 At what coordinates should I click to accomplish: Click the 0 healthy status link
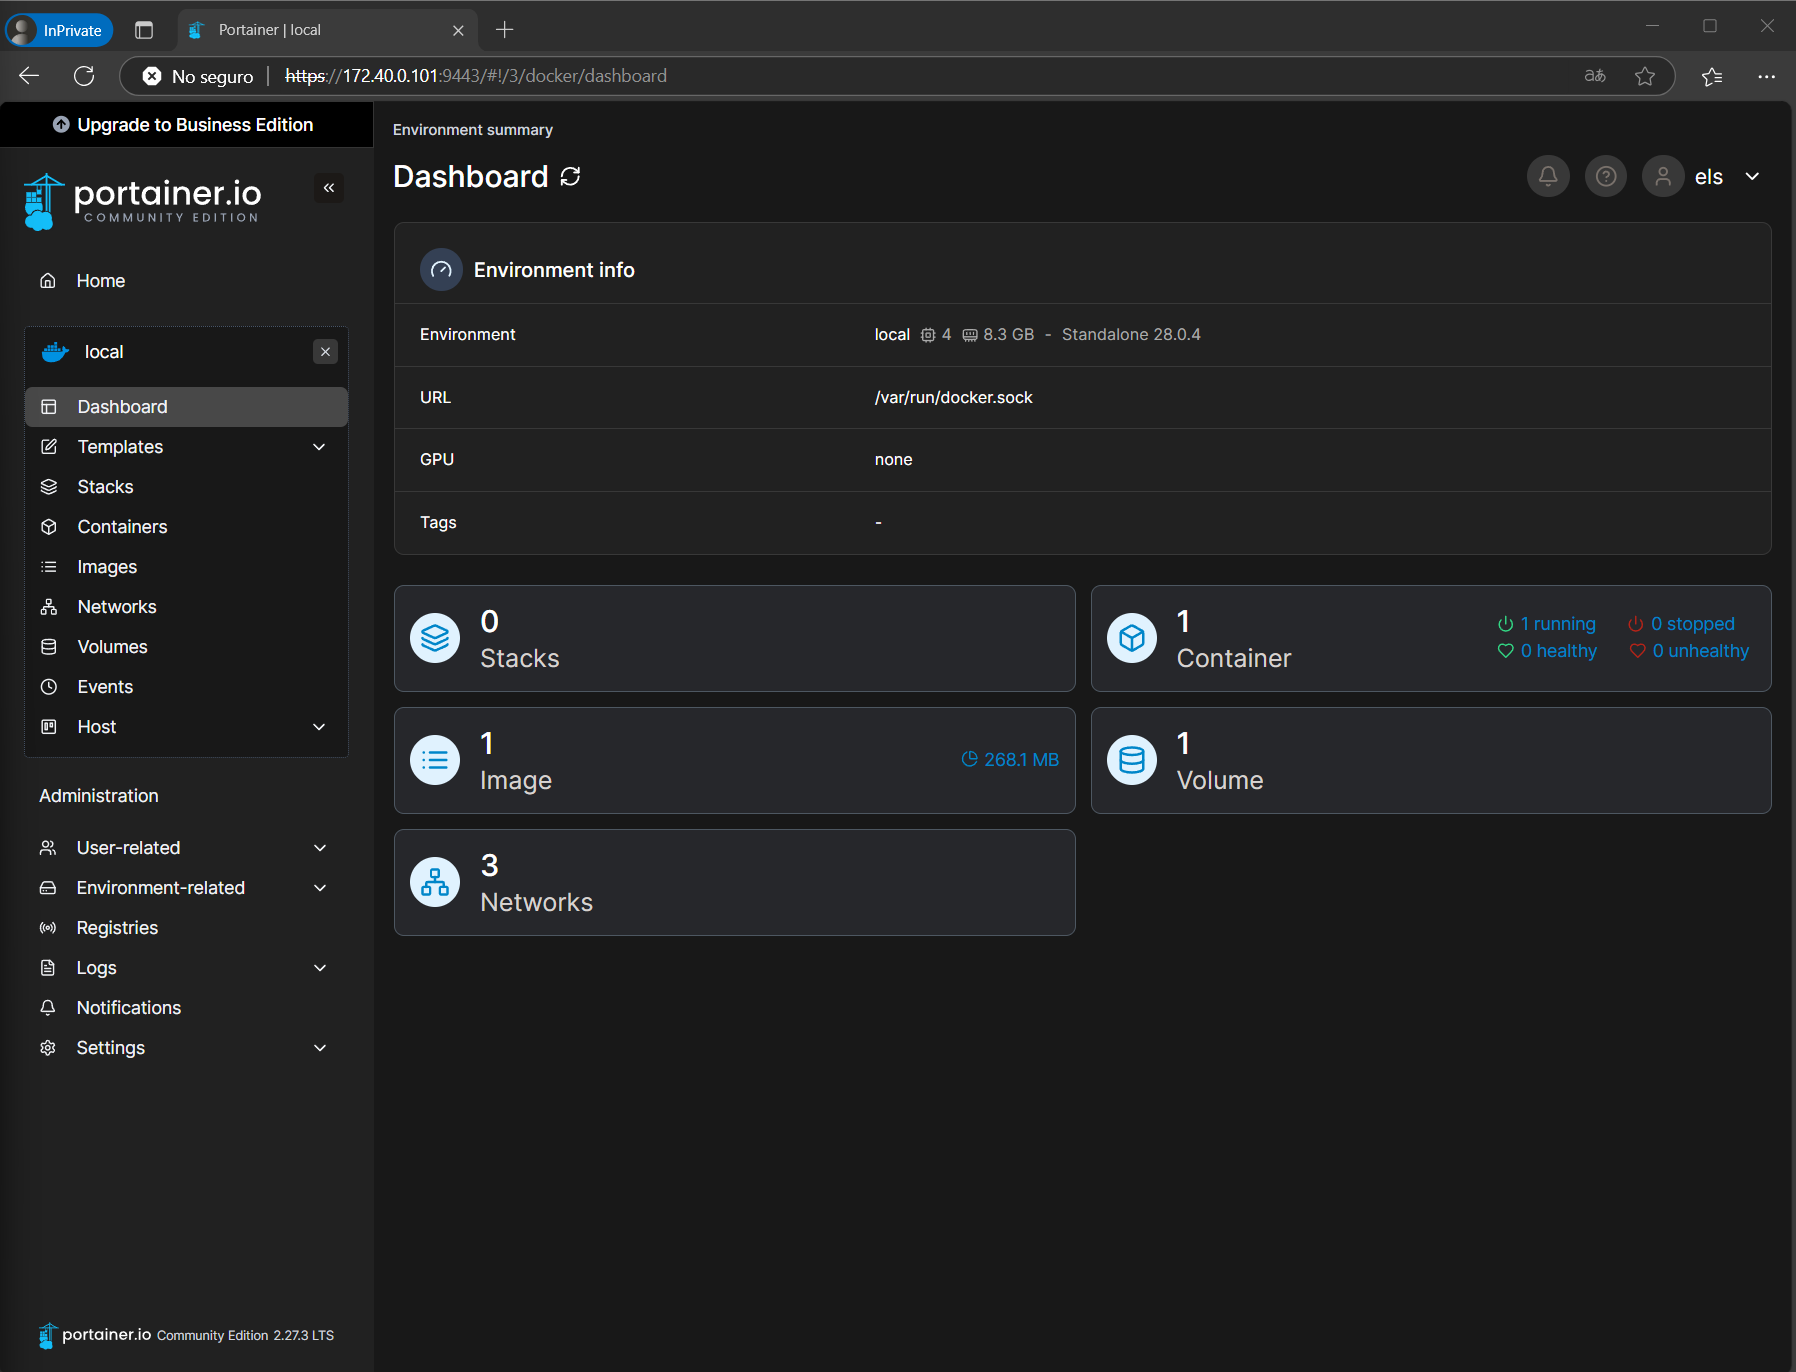pos(1547,651)
